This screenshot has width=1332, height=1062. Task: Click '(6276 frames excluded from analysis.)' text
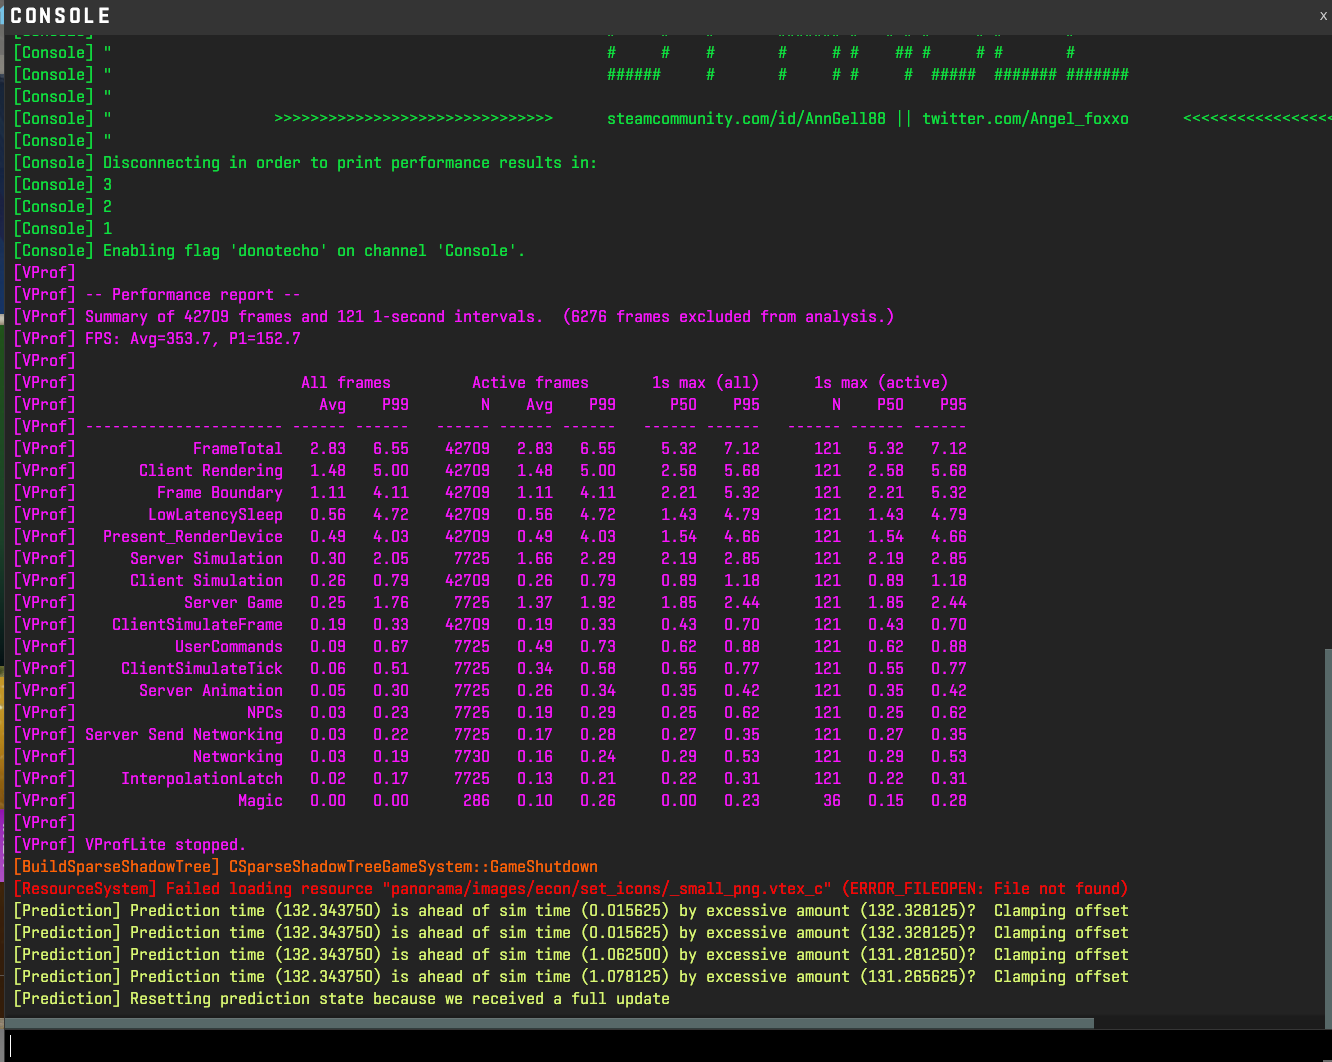coord(728,317)
